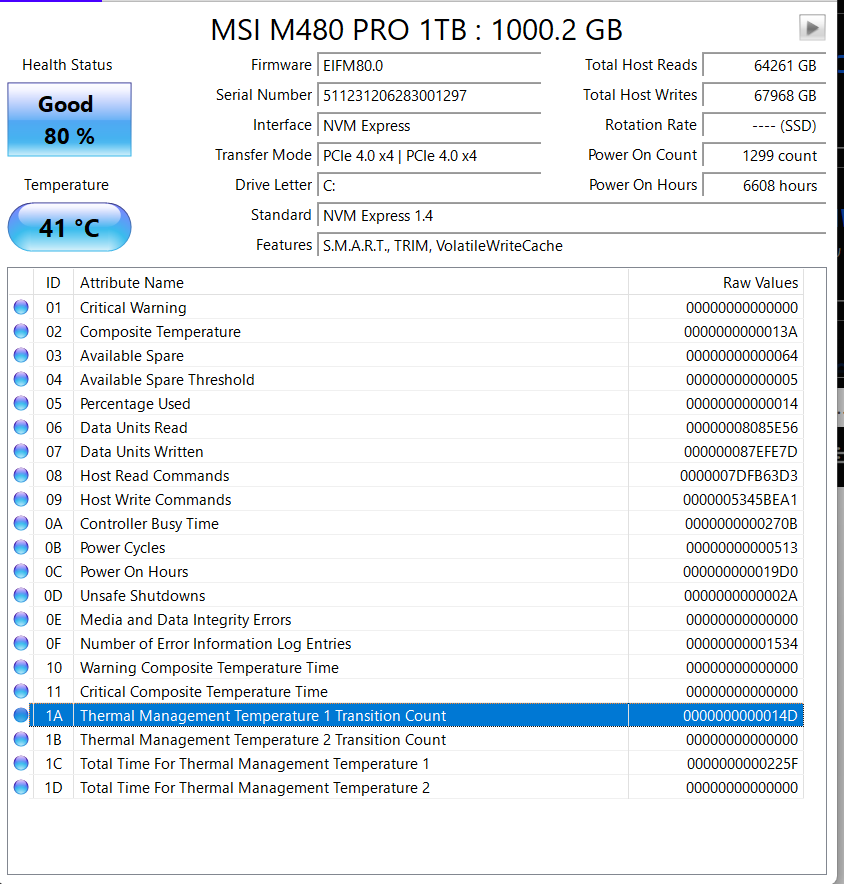
Task: Click the Power On Count value box
Action: pyautogui.click(x=763, y=156)
